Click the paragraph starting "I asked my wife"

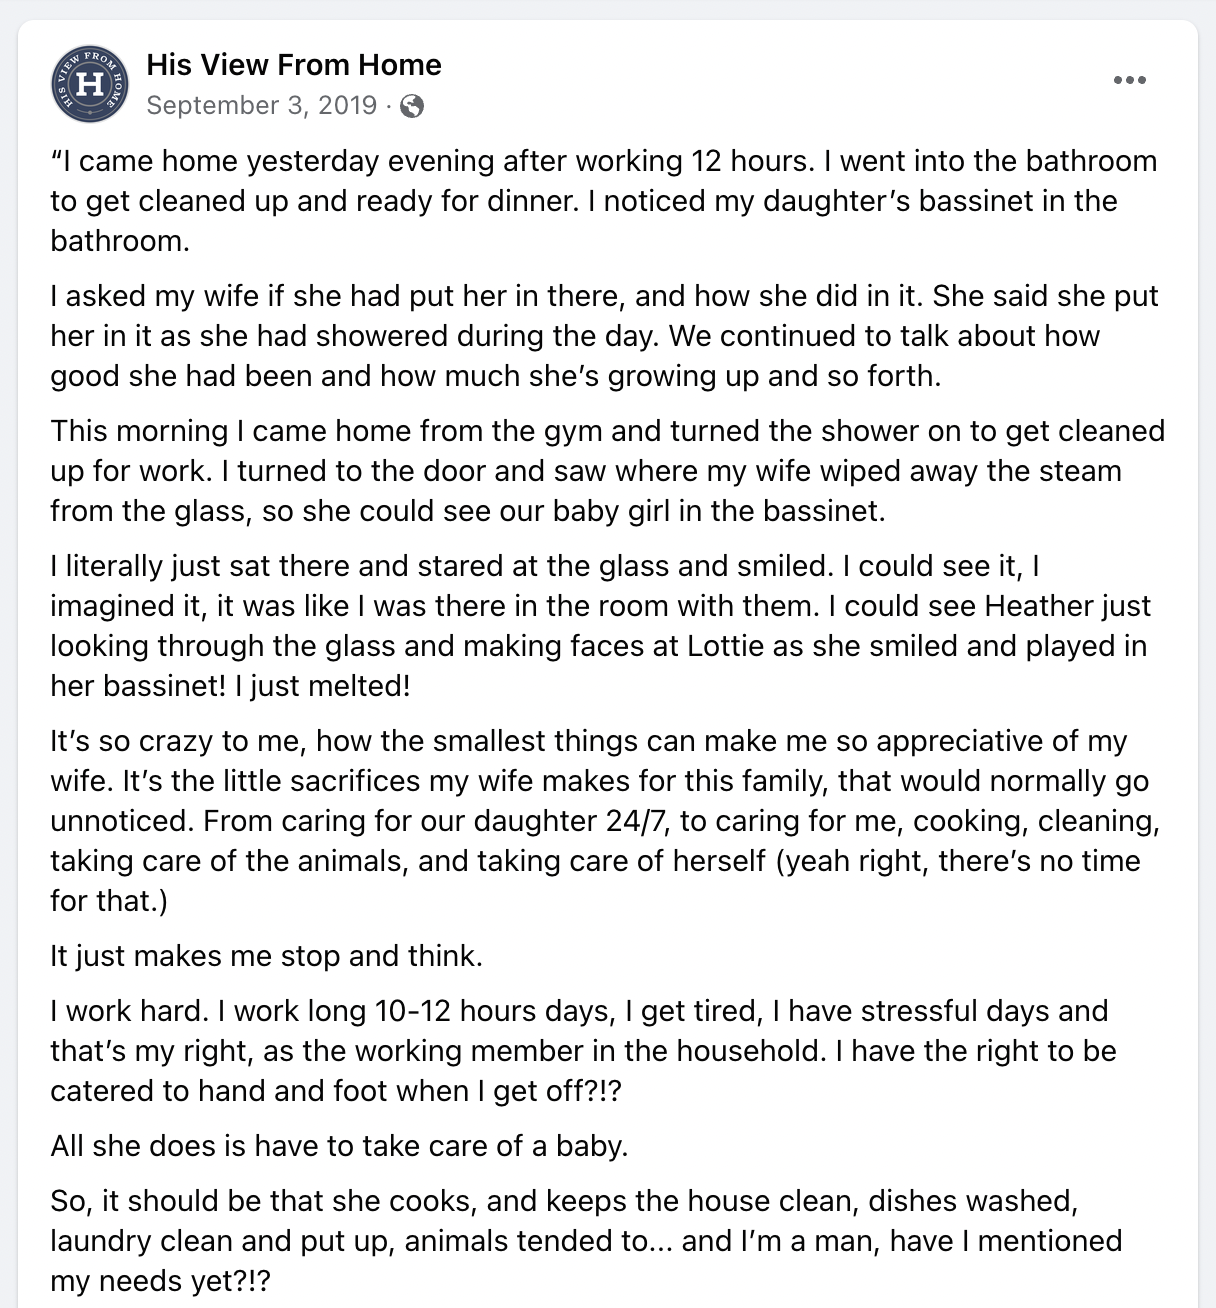(605, 336)
